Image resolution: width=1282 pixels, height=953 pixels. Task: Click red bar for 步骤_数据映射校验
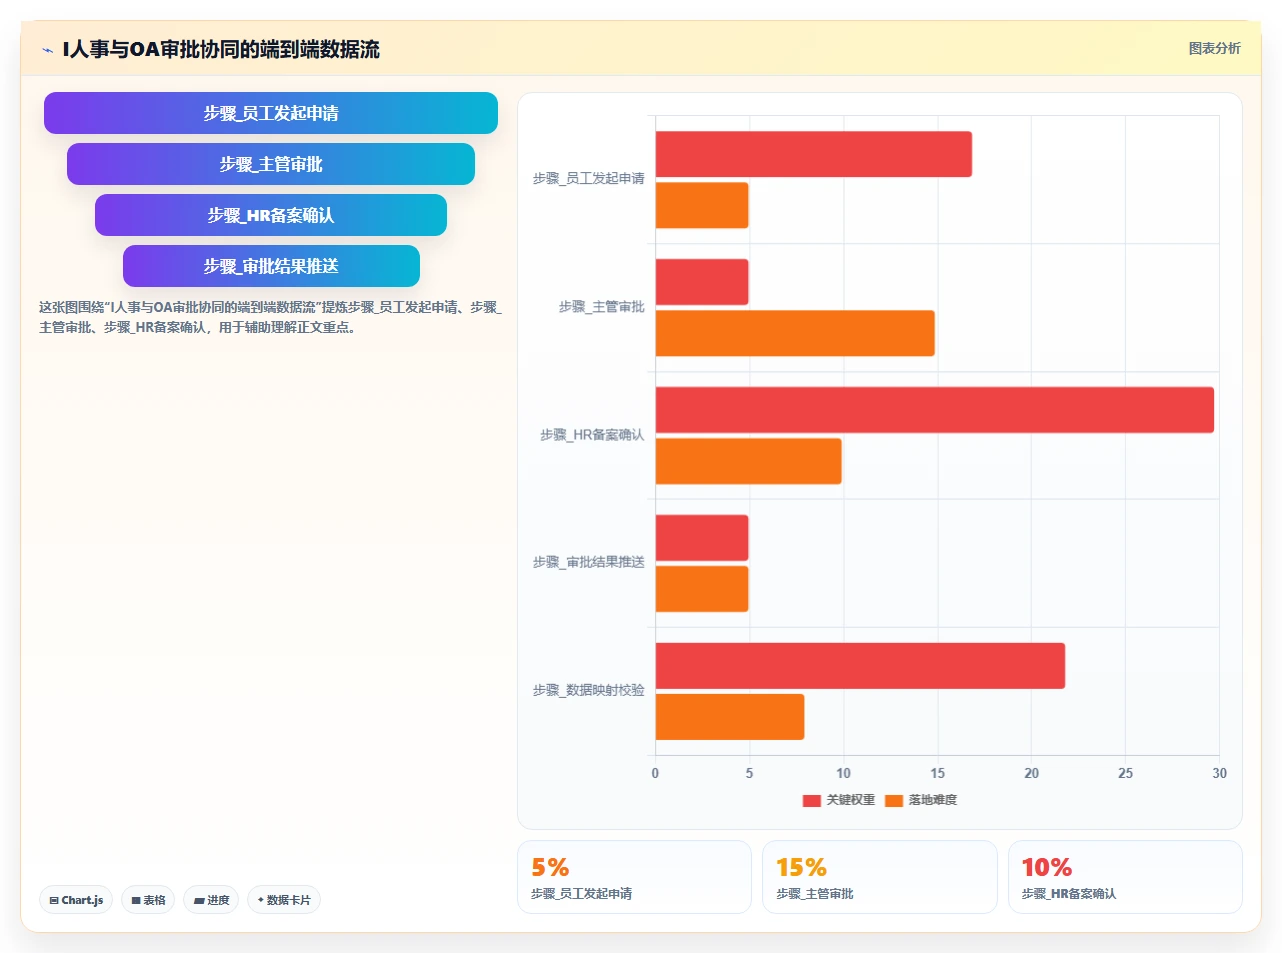click(860, 666)
